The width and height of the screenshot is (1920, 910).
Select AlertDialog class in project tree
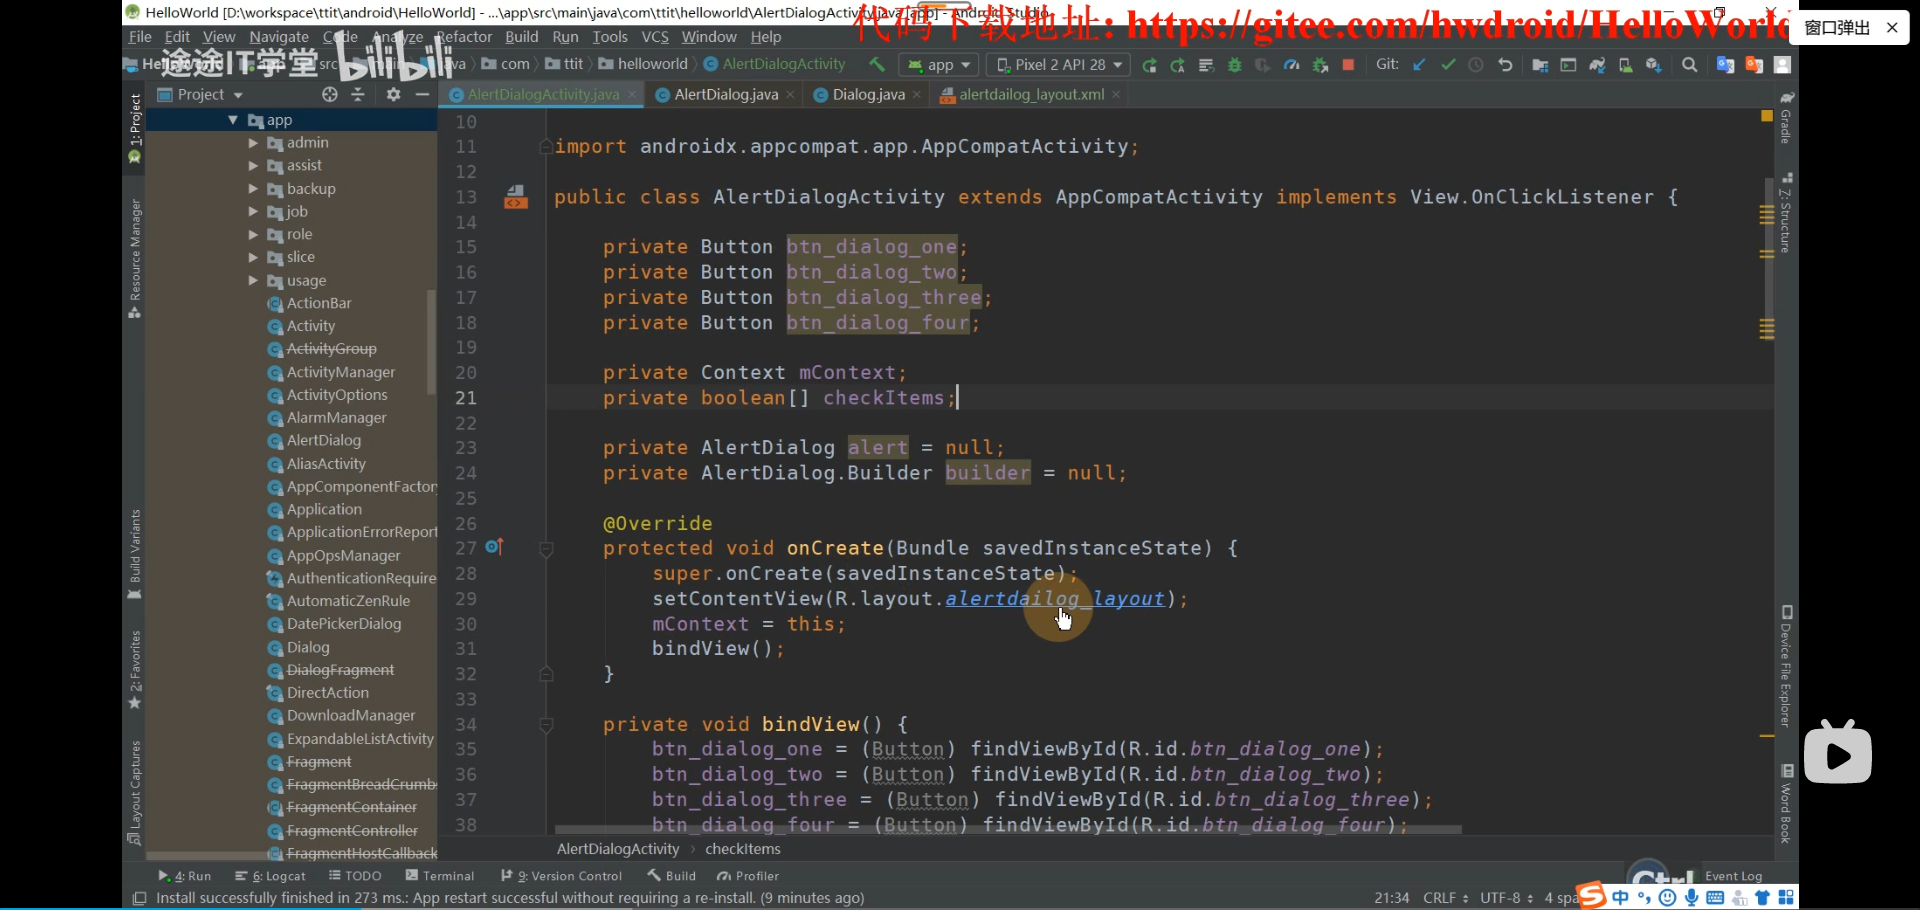point(324,441)
